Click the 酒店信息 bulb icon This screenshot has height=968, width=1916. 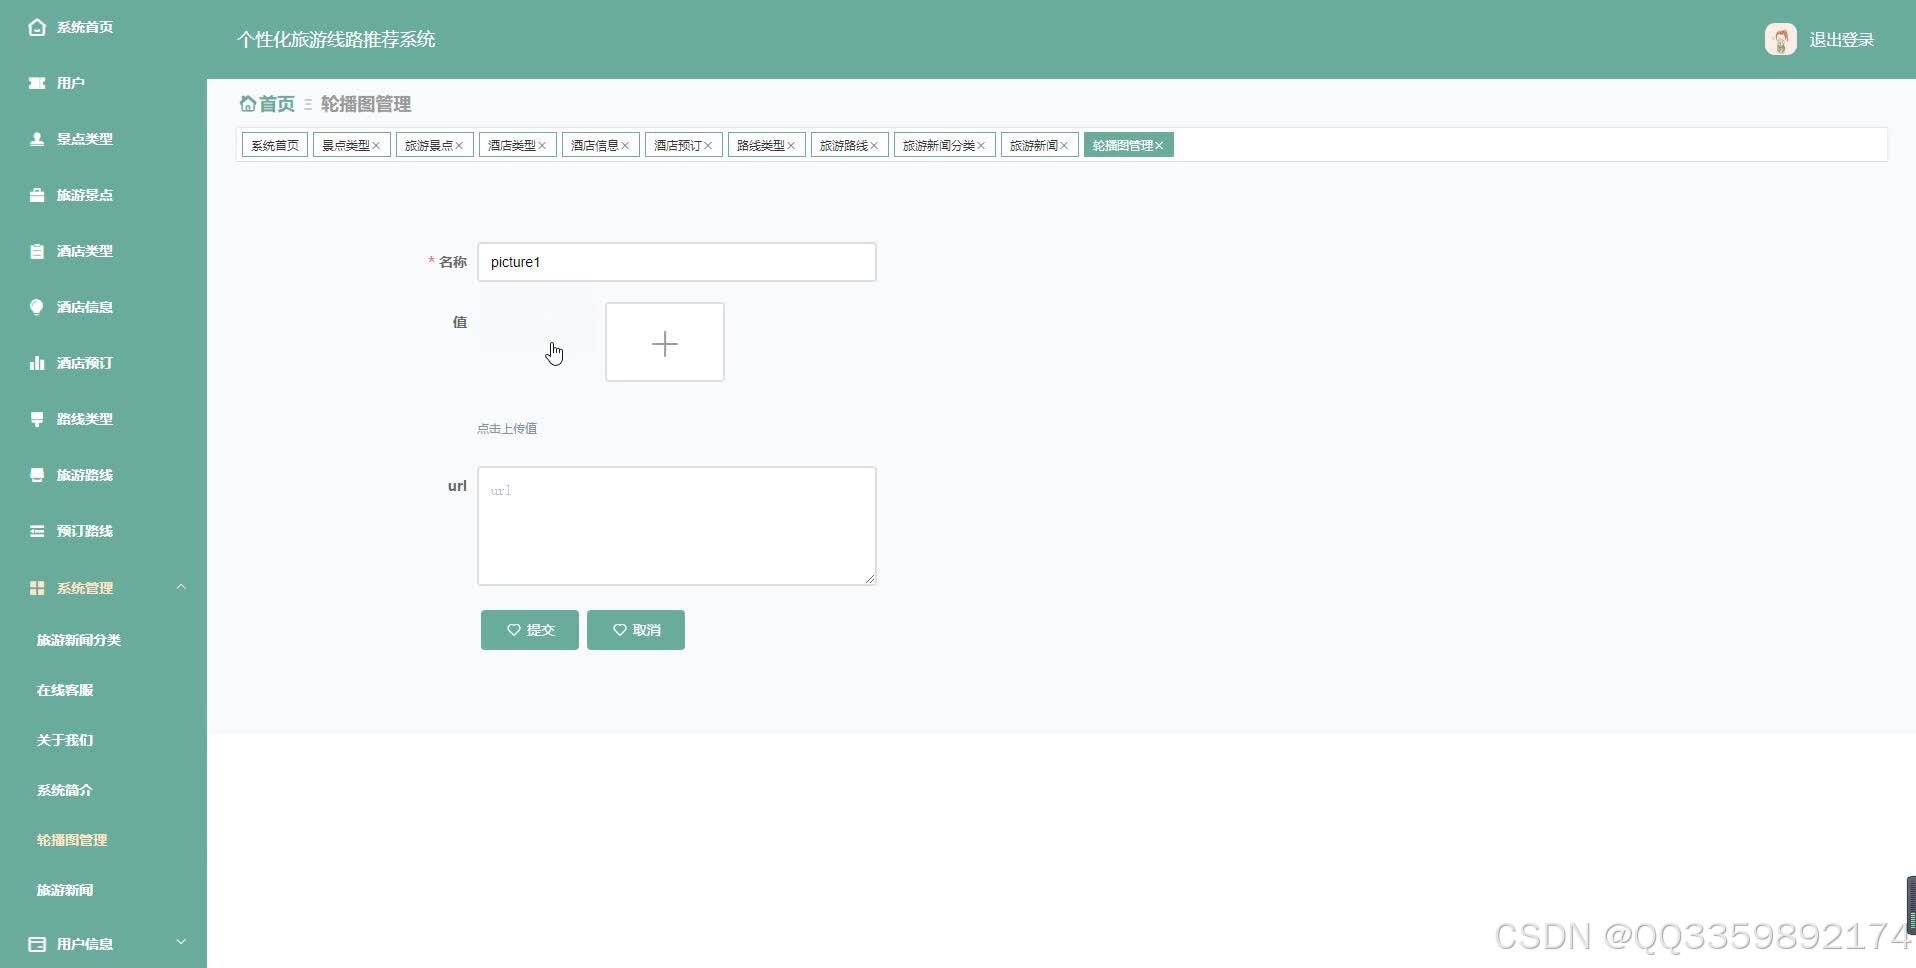coord(37,307)
